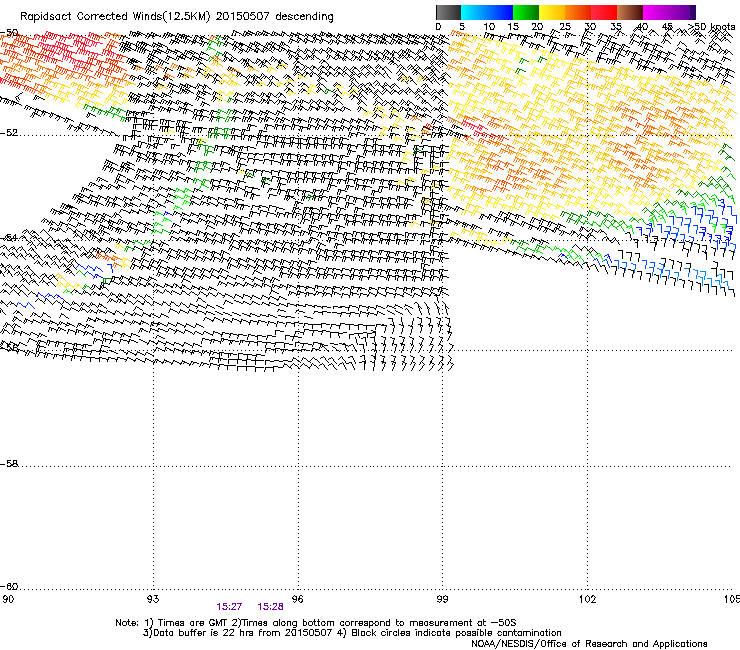
Task: Click the green 15-20 knots legend swatch
Action: pyautogui.click(x=526, y=12)
